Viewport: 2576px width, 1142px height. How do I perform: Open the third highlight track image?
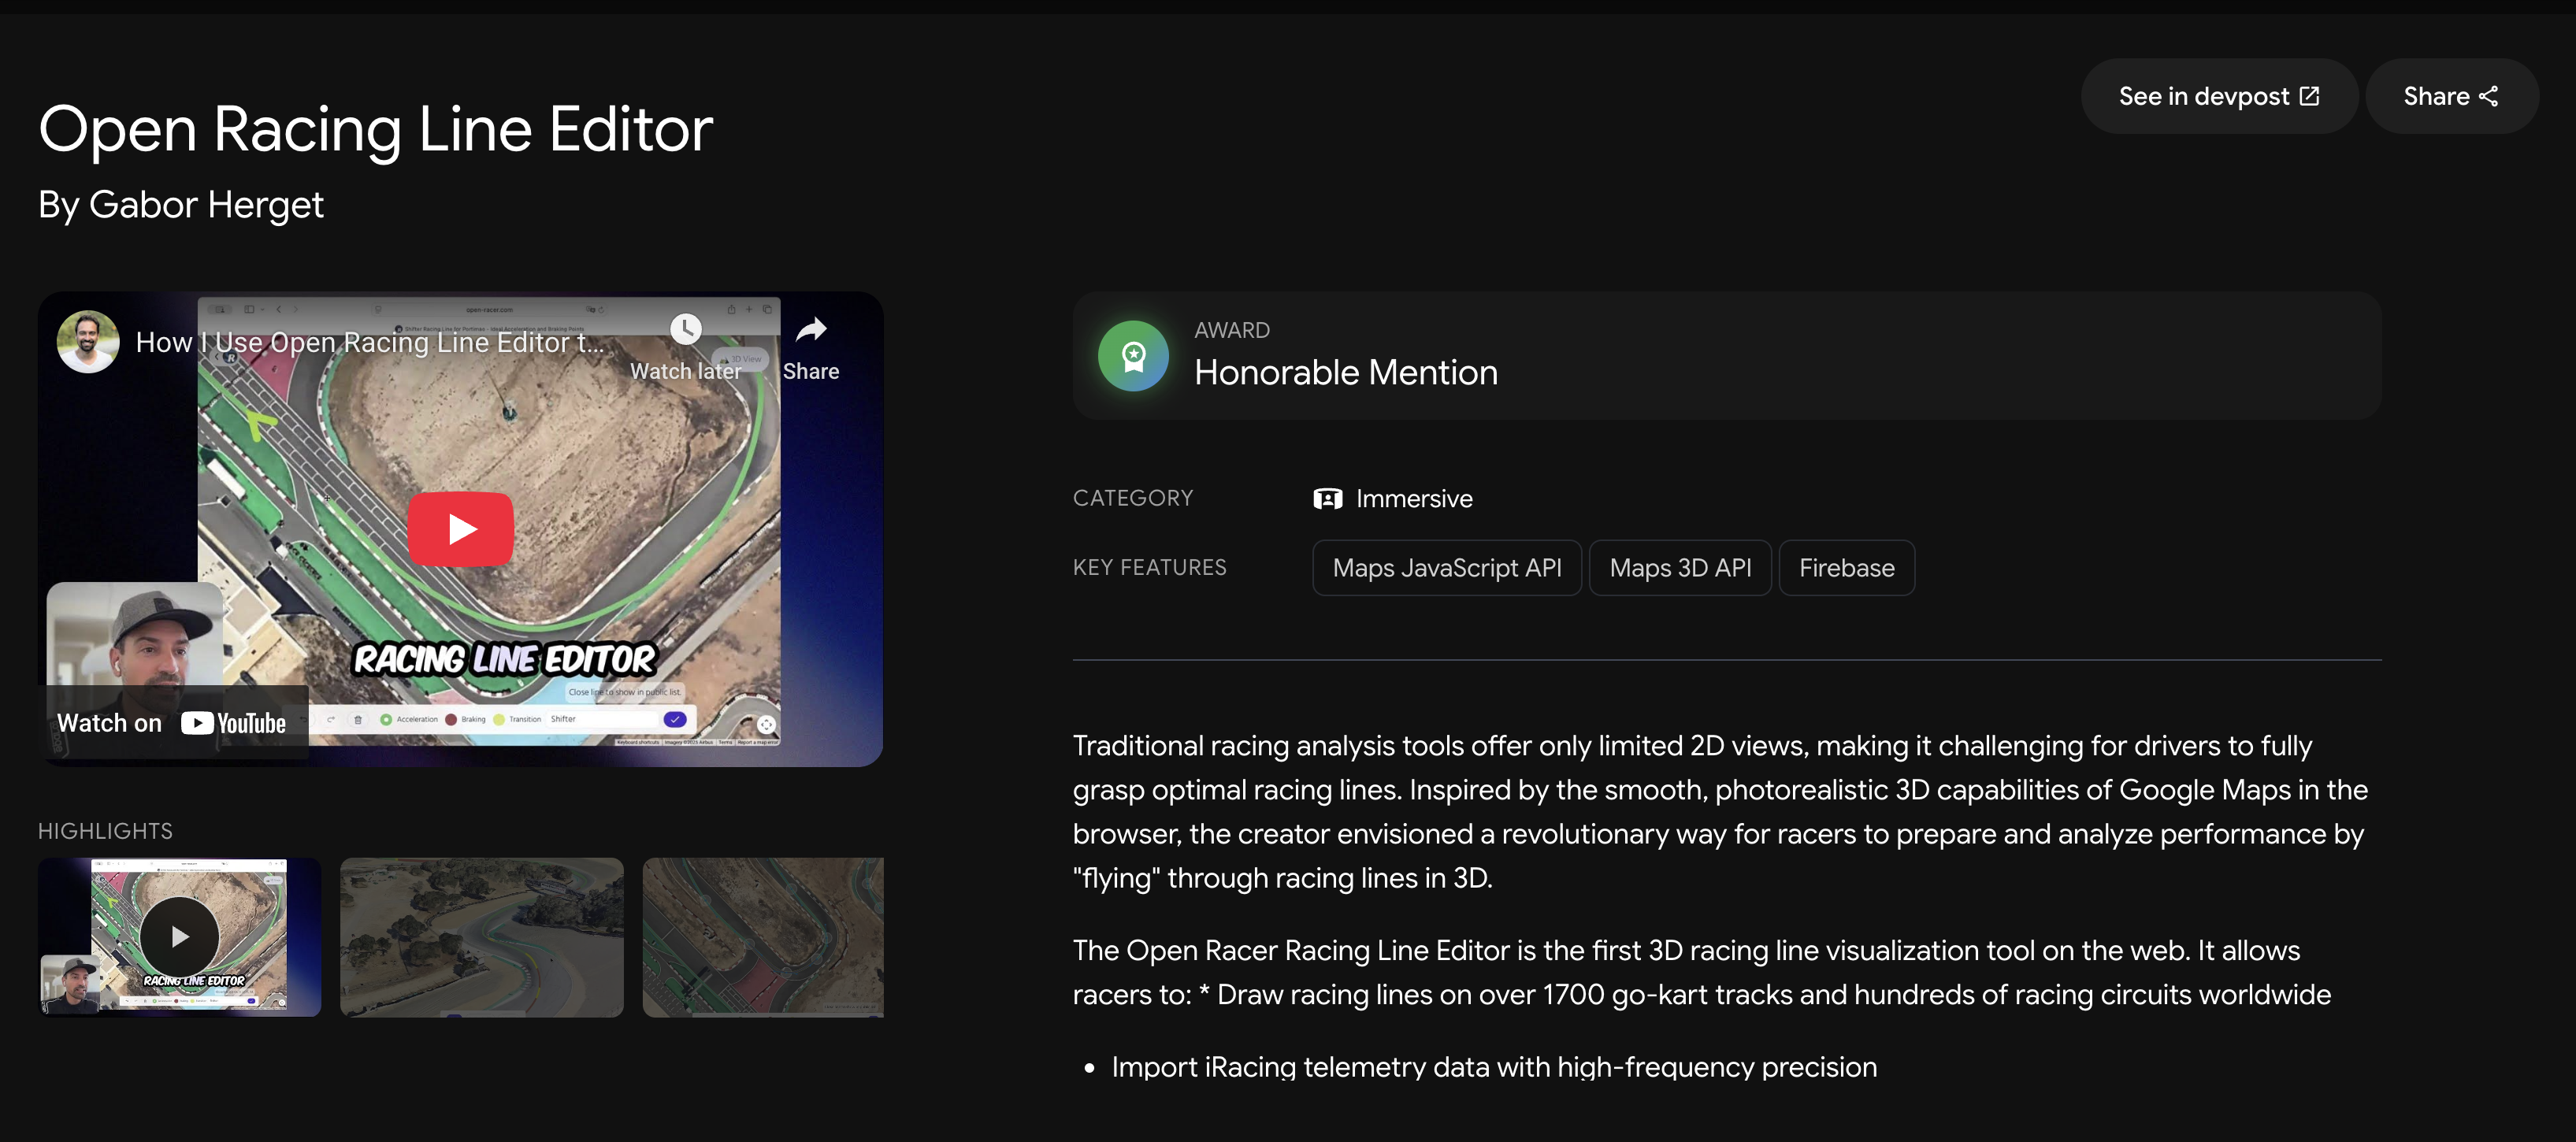tap(763, 937)
